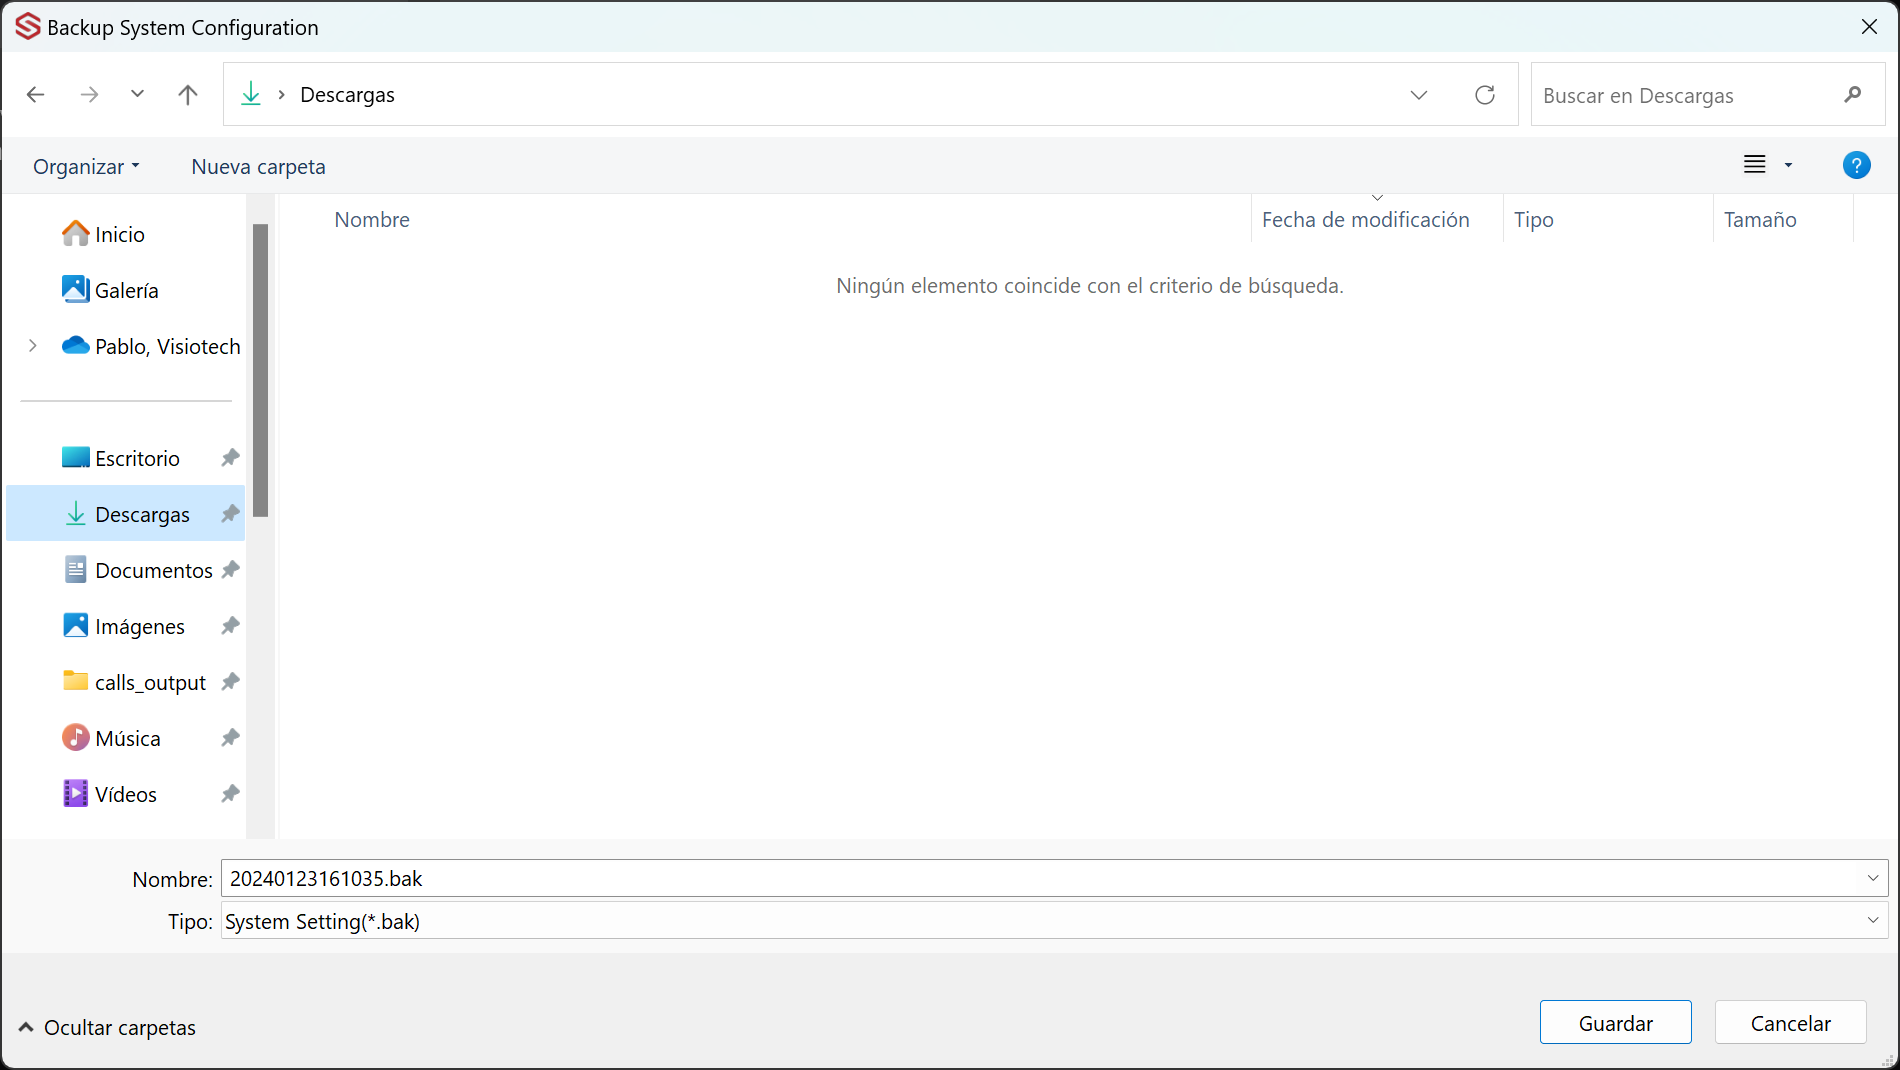Open the Descargas folder icon in sidebar
1900x1070 pixels.
[x=75, y=513]
